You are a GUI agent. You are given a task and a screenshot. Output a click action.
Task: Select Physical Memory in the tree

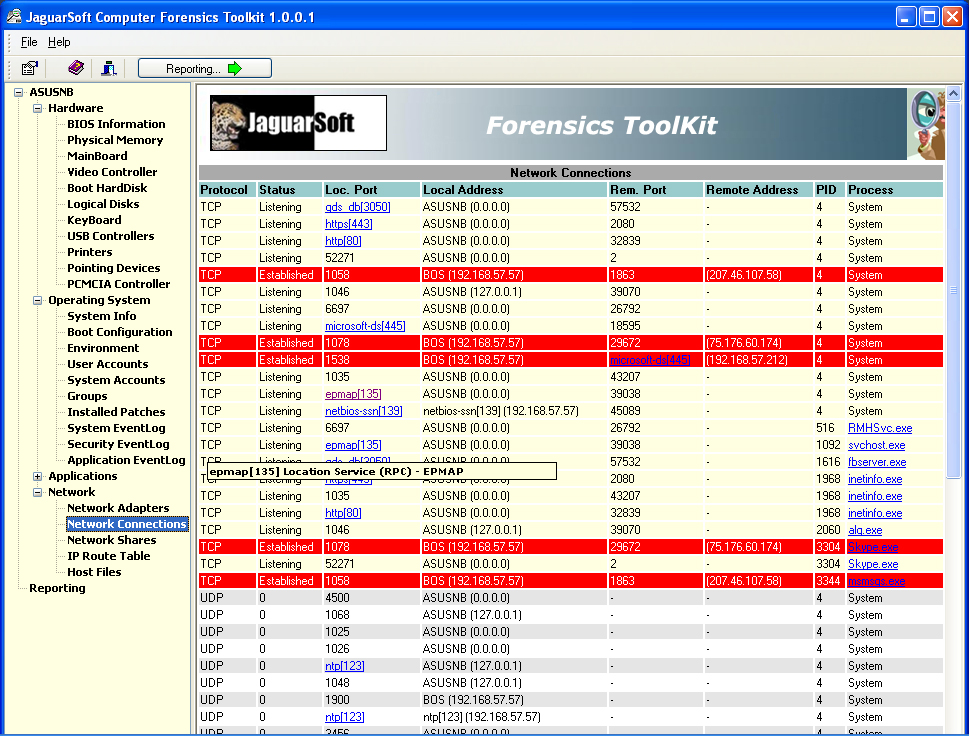click(x=115, y=140)
